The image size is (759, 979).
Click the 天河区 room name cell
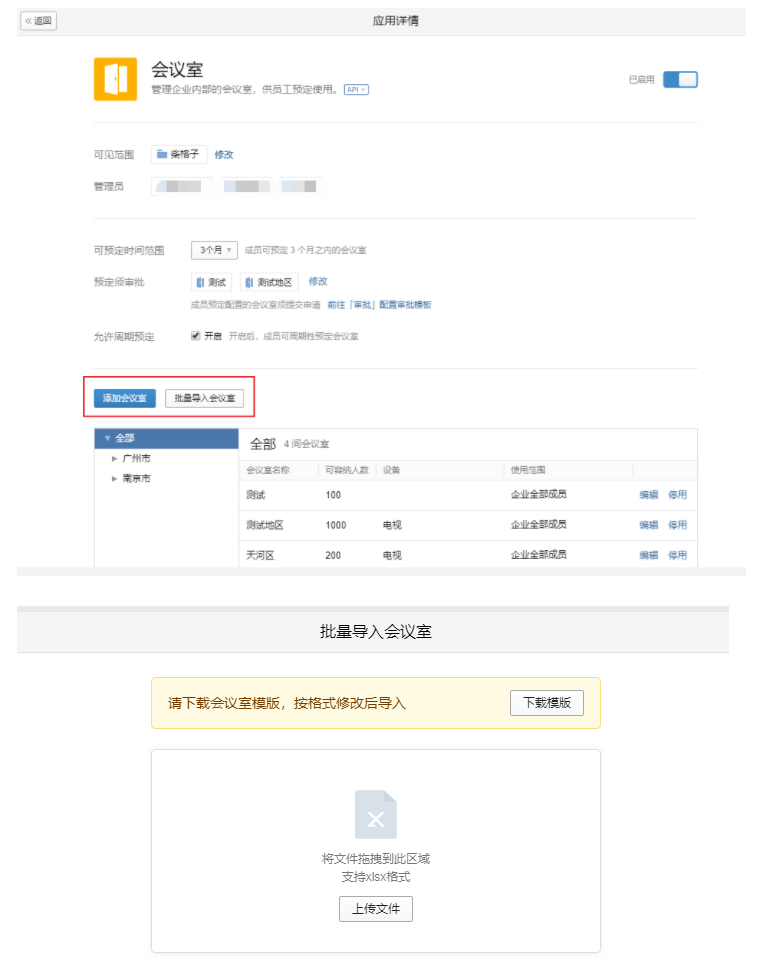(x=260, y=555)
